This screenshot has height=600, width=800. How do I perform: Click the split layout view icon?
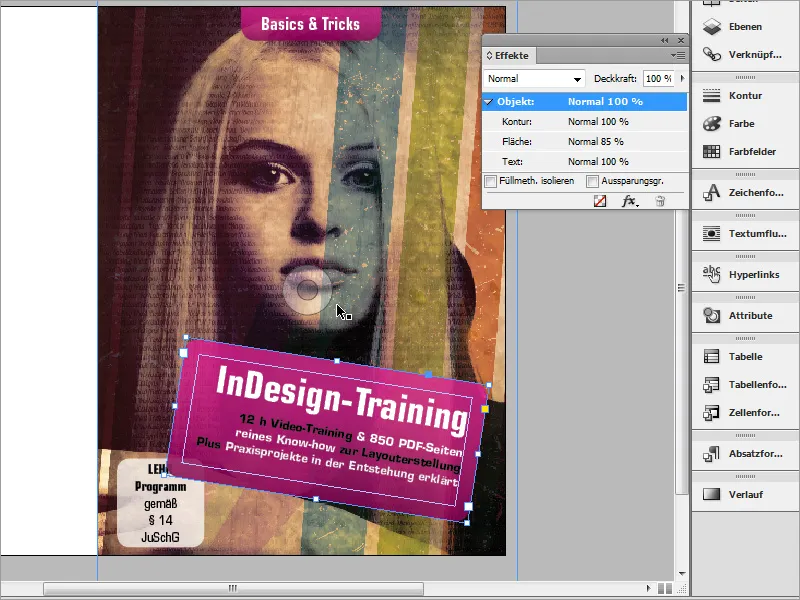(x=665, y=588)
